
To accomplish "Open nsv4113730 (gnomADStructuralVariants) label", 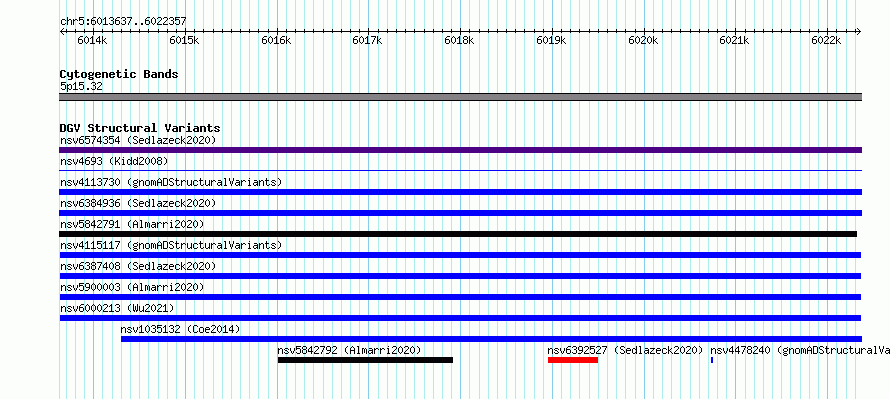I will [171, 182].
